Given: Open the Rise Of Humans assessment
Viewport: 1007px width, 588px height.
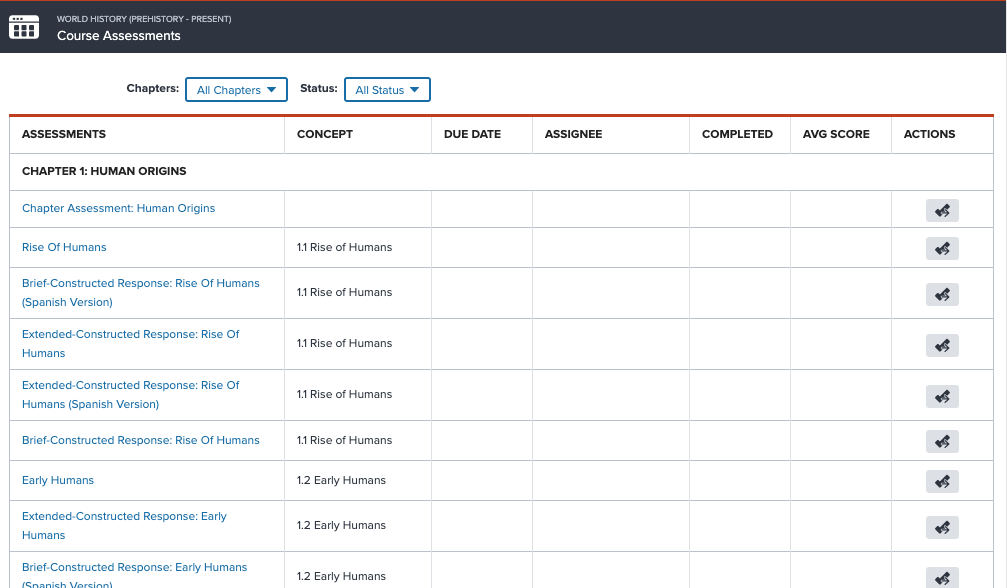Looking at the screenshot, I should pos(64,247).
